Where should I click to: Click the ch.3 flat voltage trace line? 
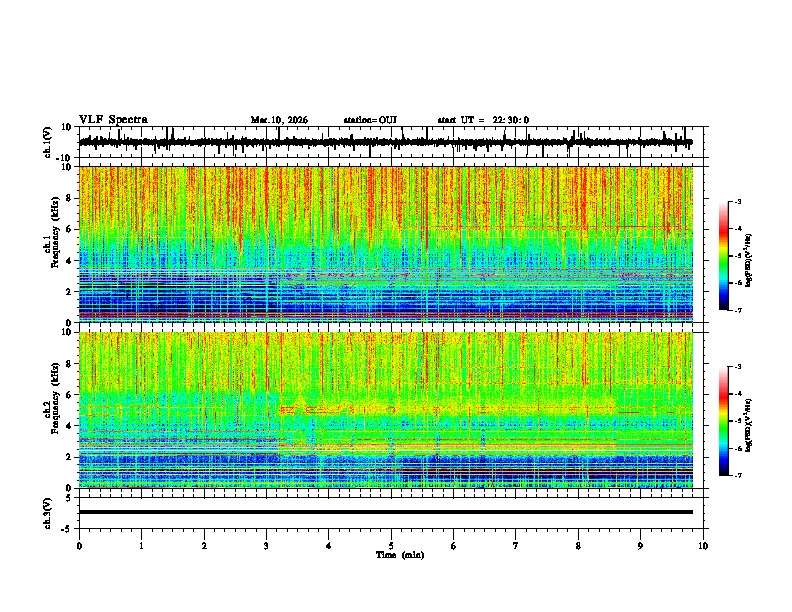(x=386, y=512)
